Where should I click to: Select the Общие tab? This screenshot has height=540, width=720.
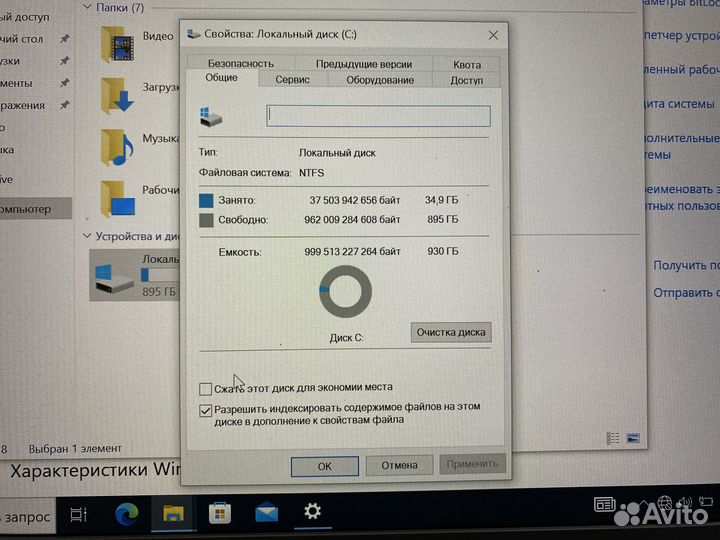[x=221, y=78]
